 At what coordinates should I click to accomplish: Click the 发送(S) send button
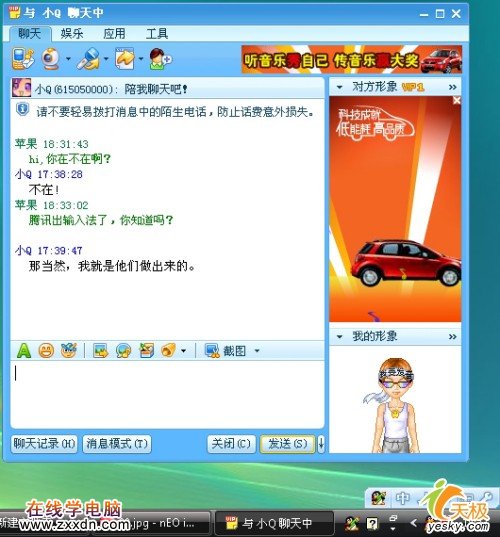[x=288, y=444]
